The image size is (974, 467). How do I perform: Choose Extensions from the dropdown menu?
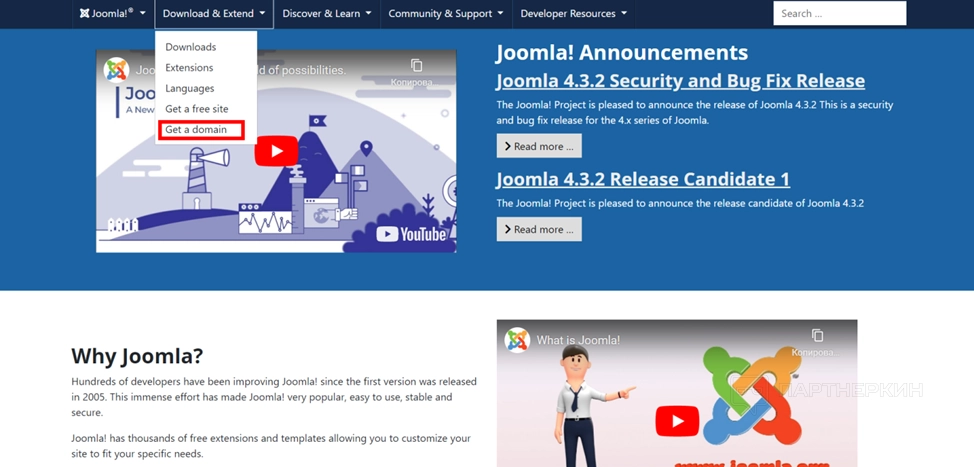pos(189,68)
